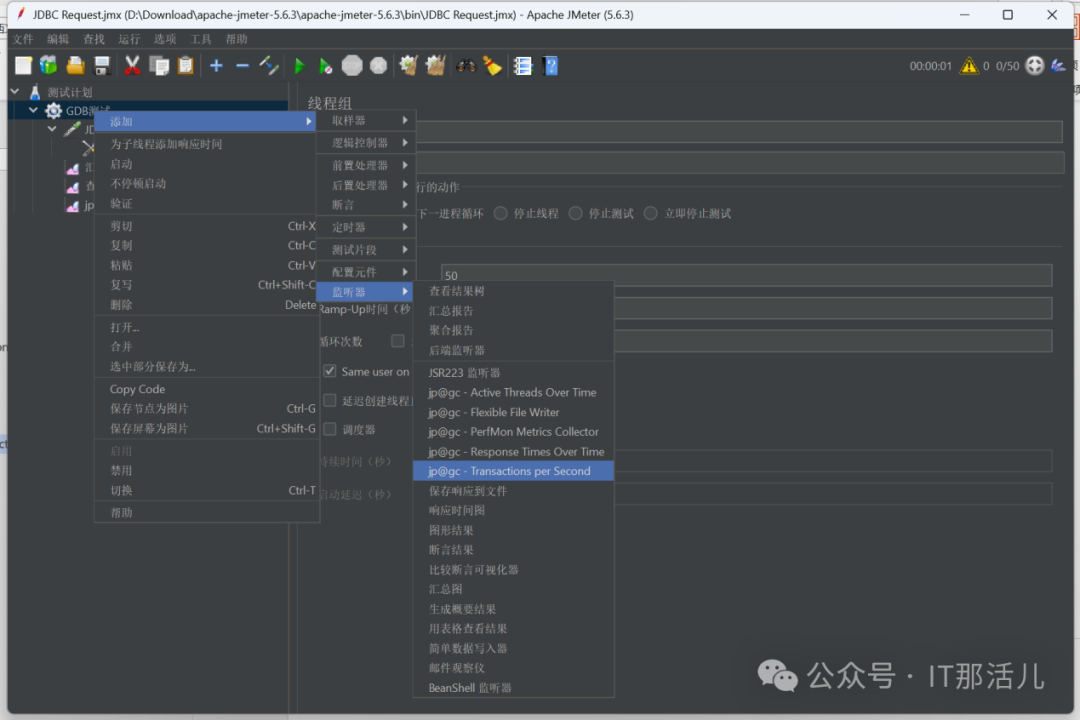The image size is (1080, 720).
Task: Click the Clear results broom icon
Action: (408, 65)
